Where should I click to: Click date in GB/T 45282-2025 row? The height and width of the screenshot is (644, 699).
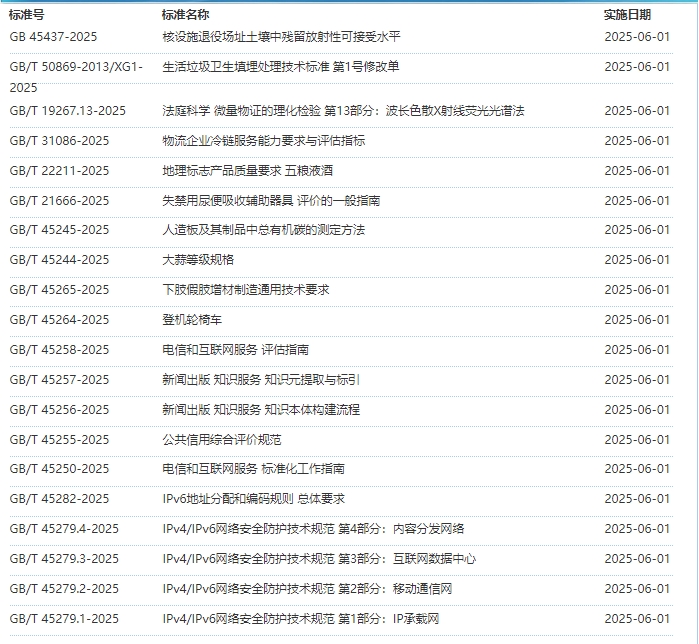pos(637,498)
